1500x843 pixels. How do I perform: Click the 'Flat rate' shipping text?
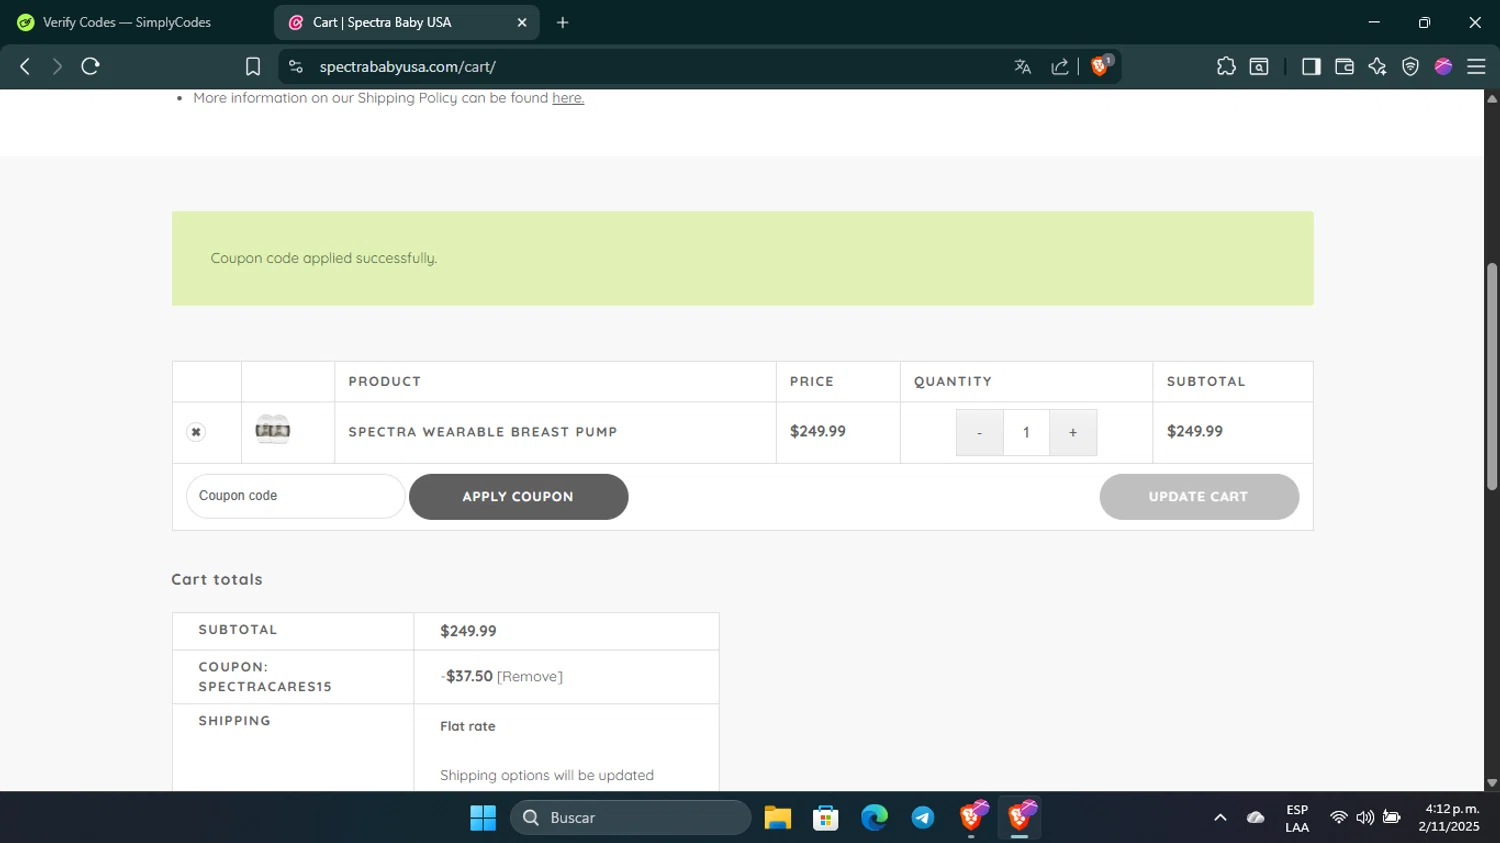[468, 727]
